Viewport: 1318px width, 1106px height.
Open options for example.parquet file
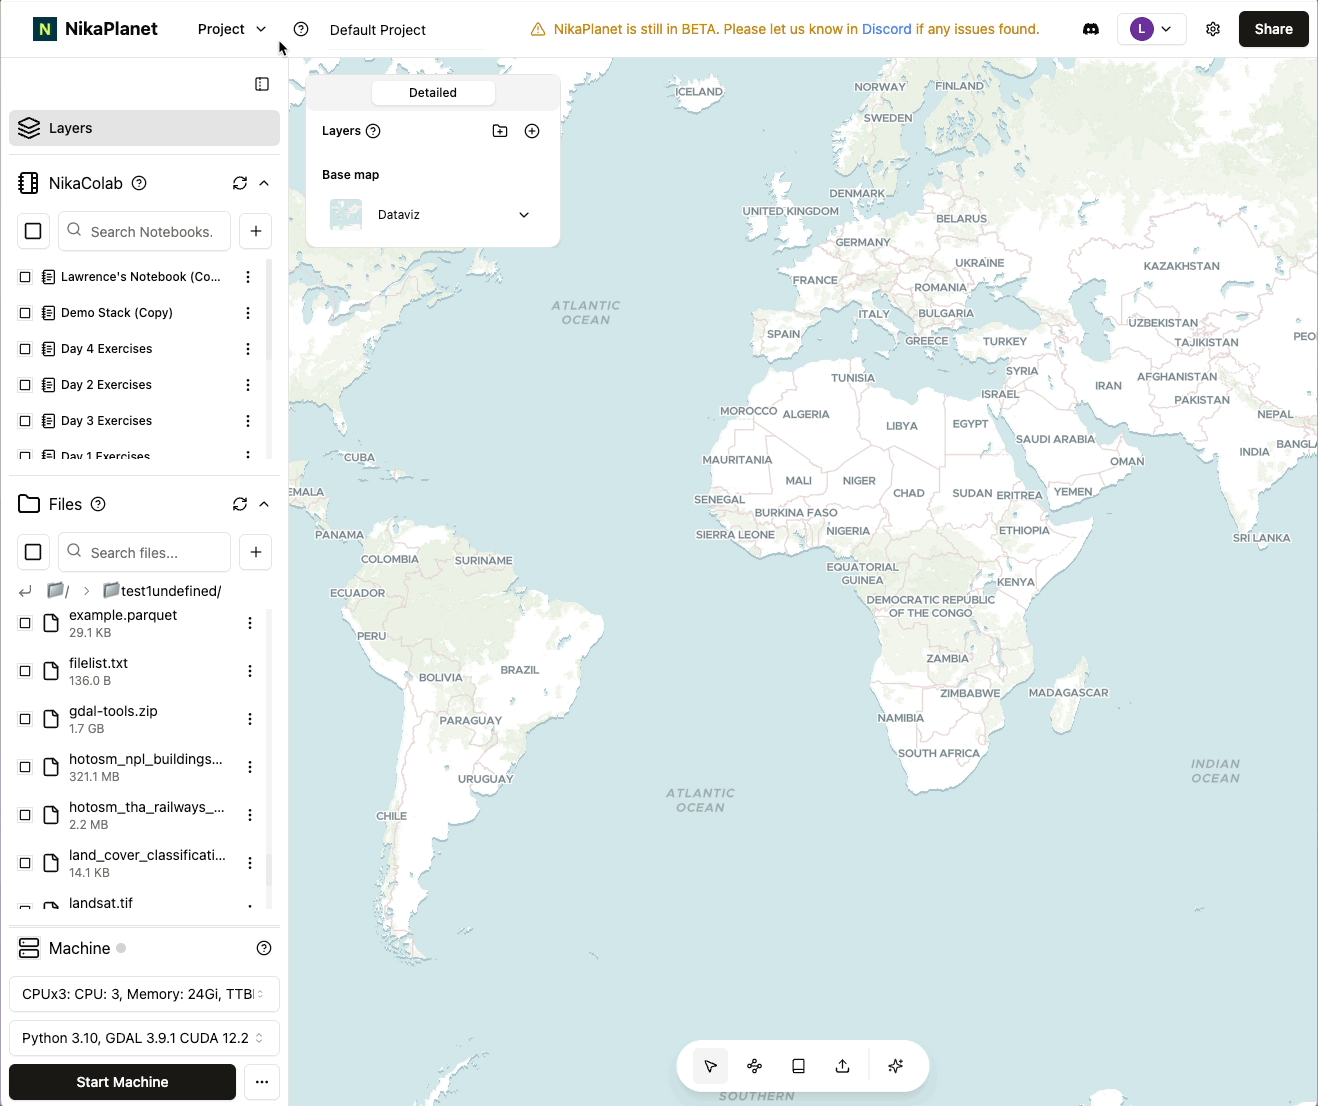pyautogui.click(x=250, y=623)
